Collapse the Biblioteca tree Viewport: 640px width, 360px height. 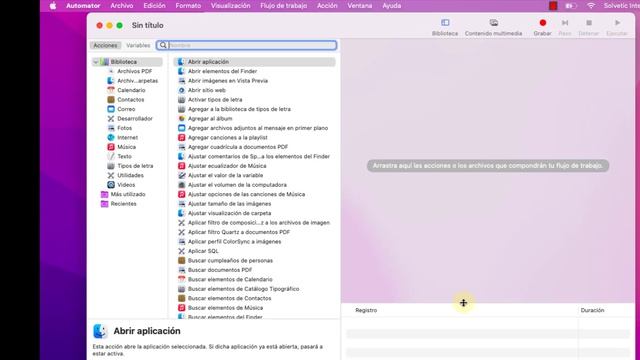96,62
